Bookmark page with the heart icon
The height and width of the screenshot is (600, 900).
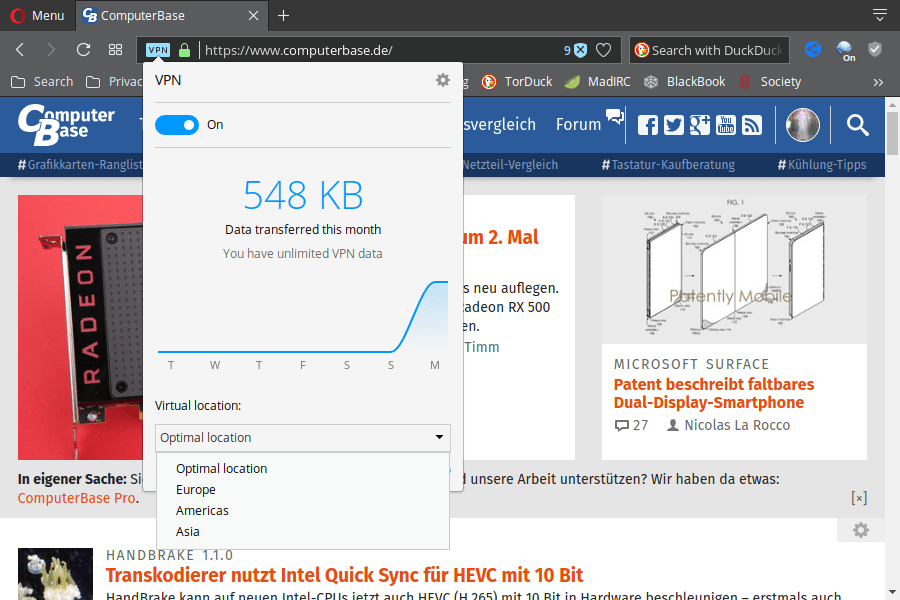click(x=603, y=51)
